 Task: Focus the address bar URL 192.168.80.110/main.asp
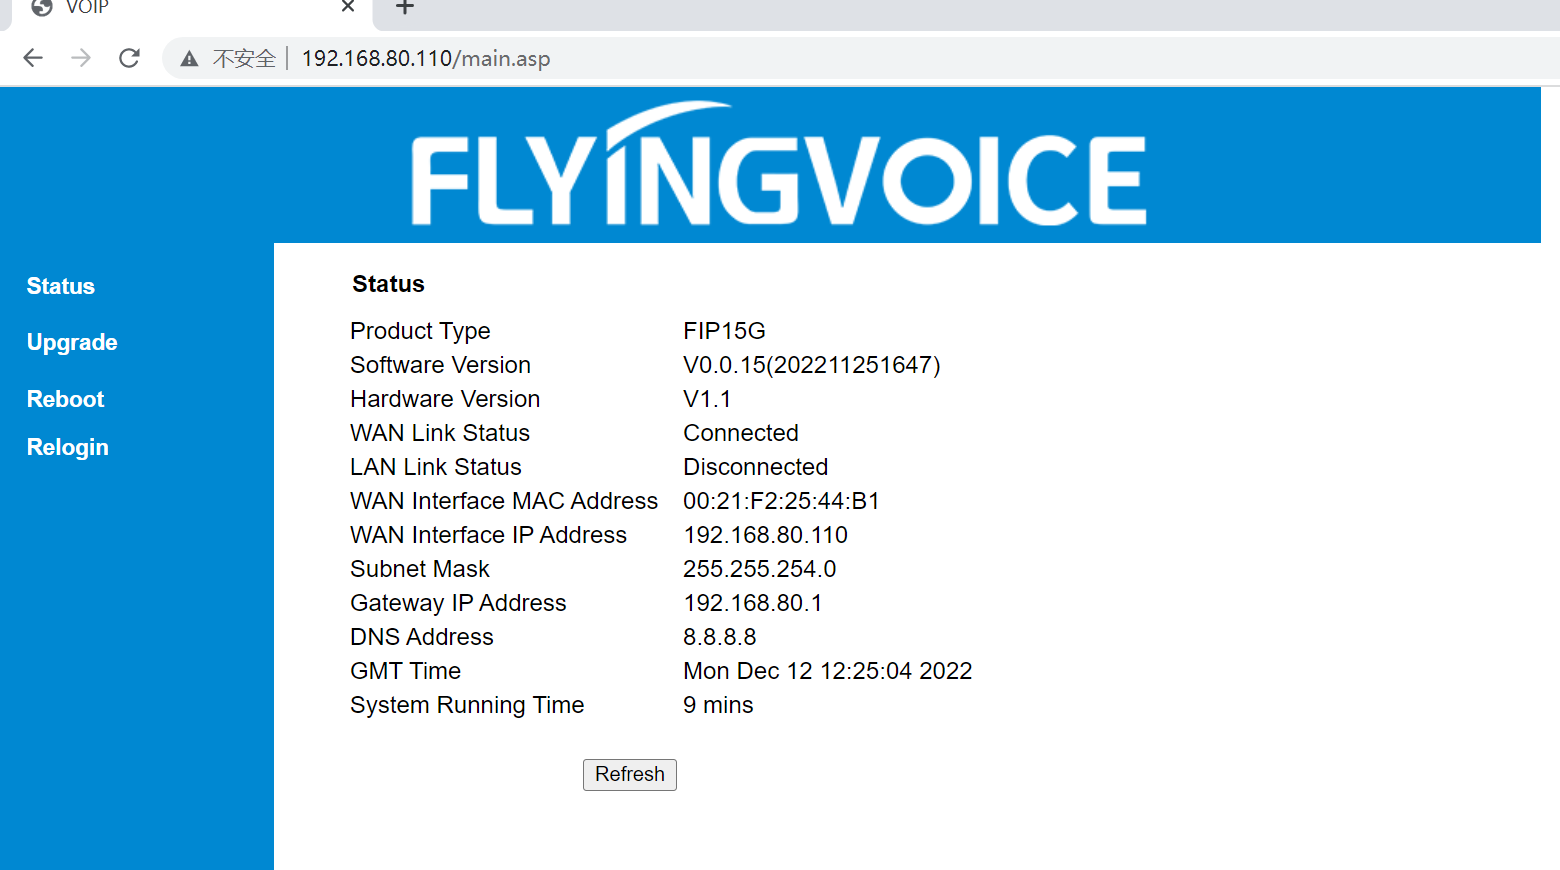coord(426,59)
